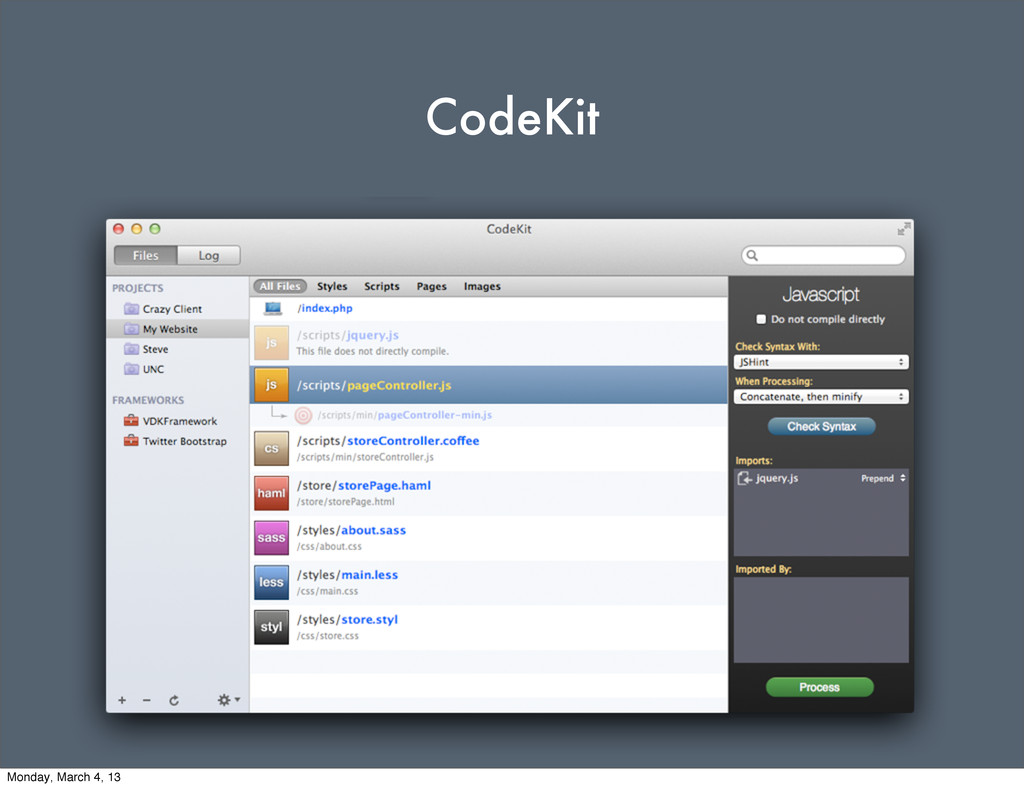
Task: Enable Do not compile directly checkbox
Action: click(x=761, y=319)
